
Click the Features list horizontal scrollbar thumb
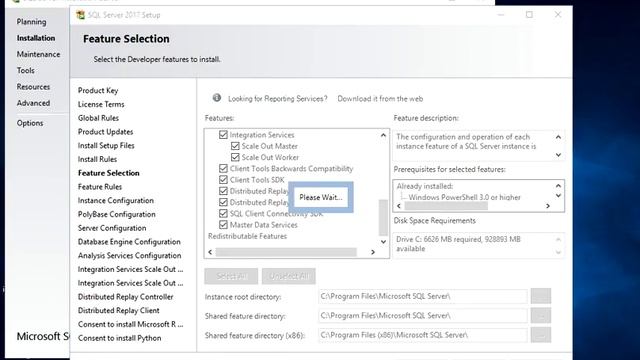286,252
